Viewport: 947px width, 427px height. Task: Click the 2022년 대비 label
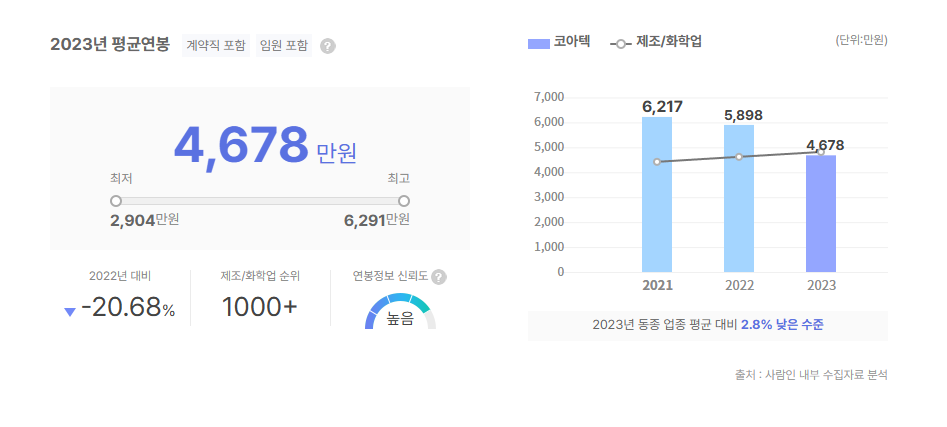pos(120,277)
